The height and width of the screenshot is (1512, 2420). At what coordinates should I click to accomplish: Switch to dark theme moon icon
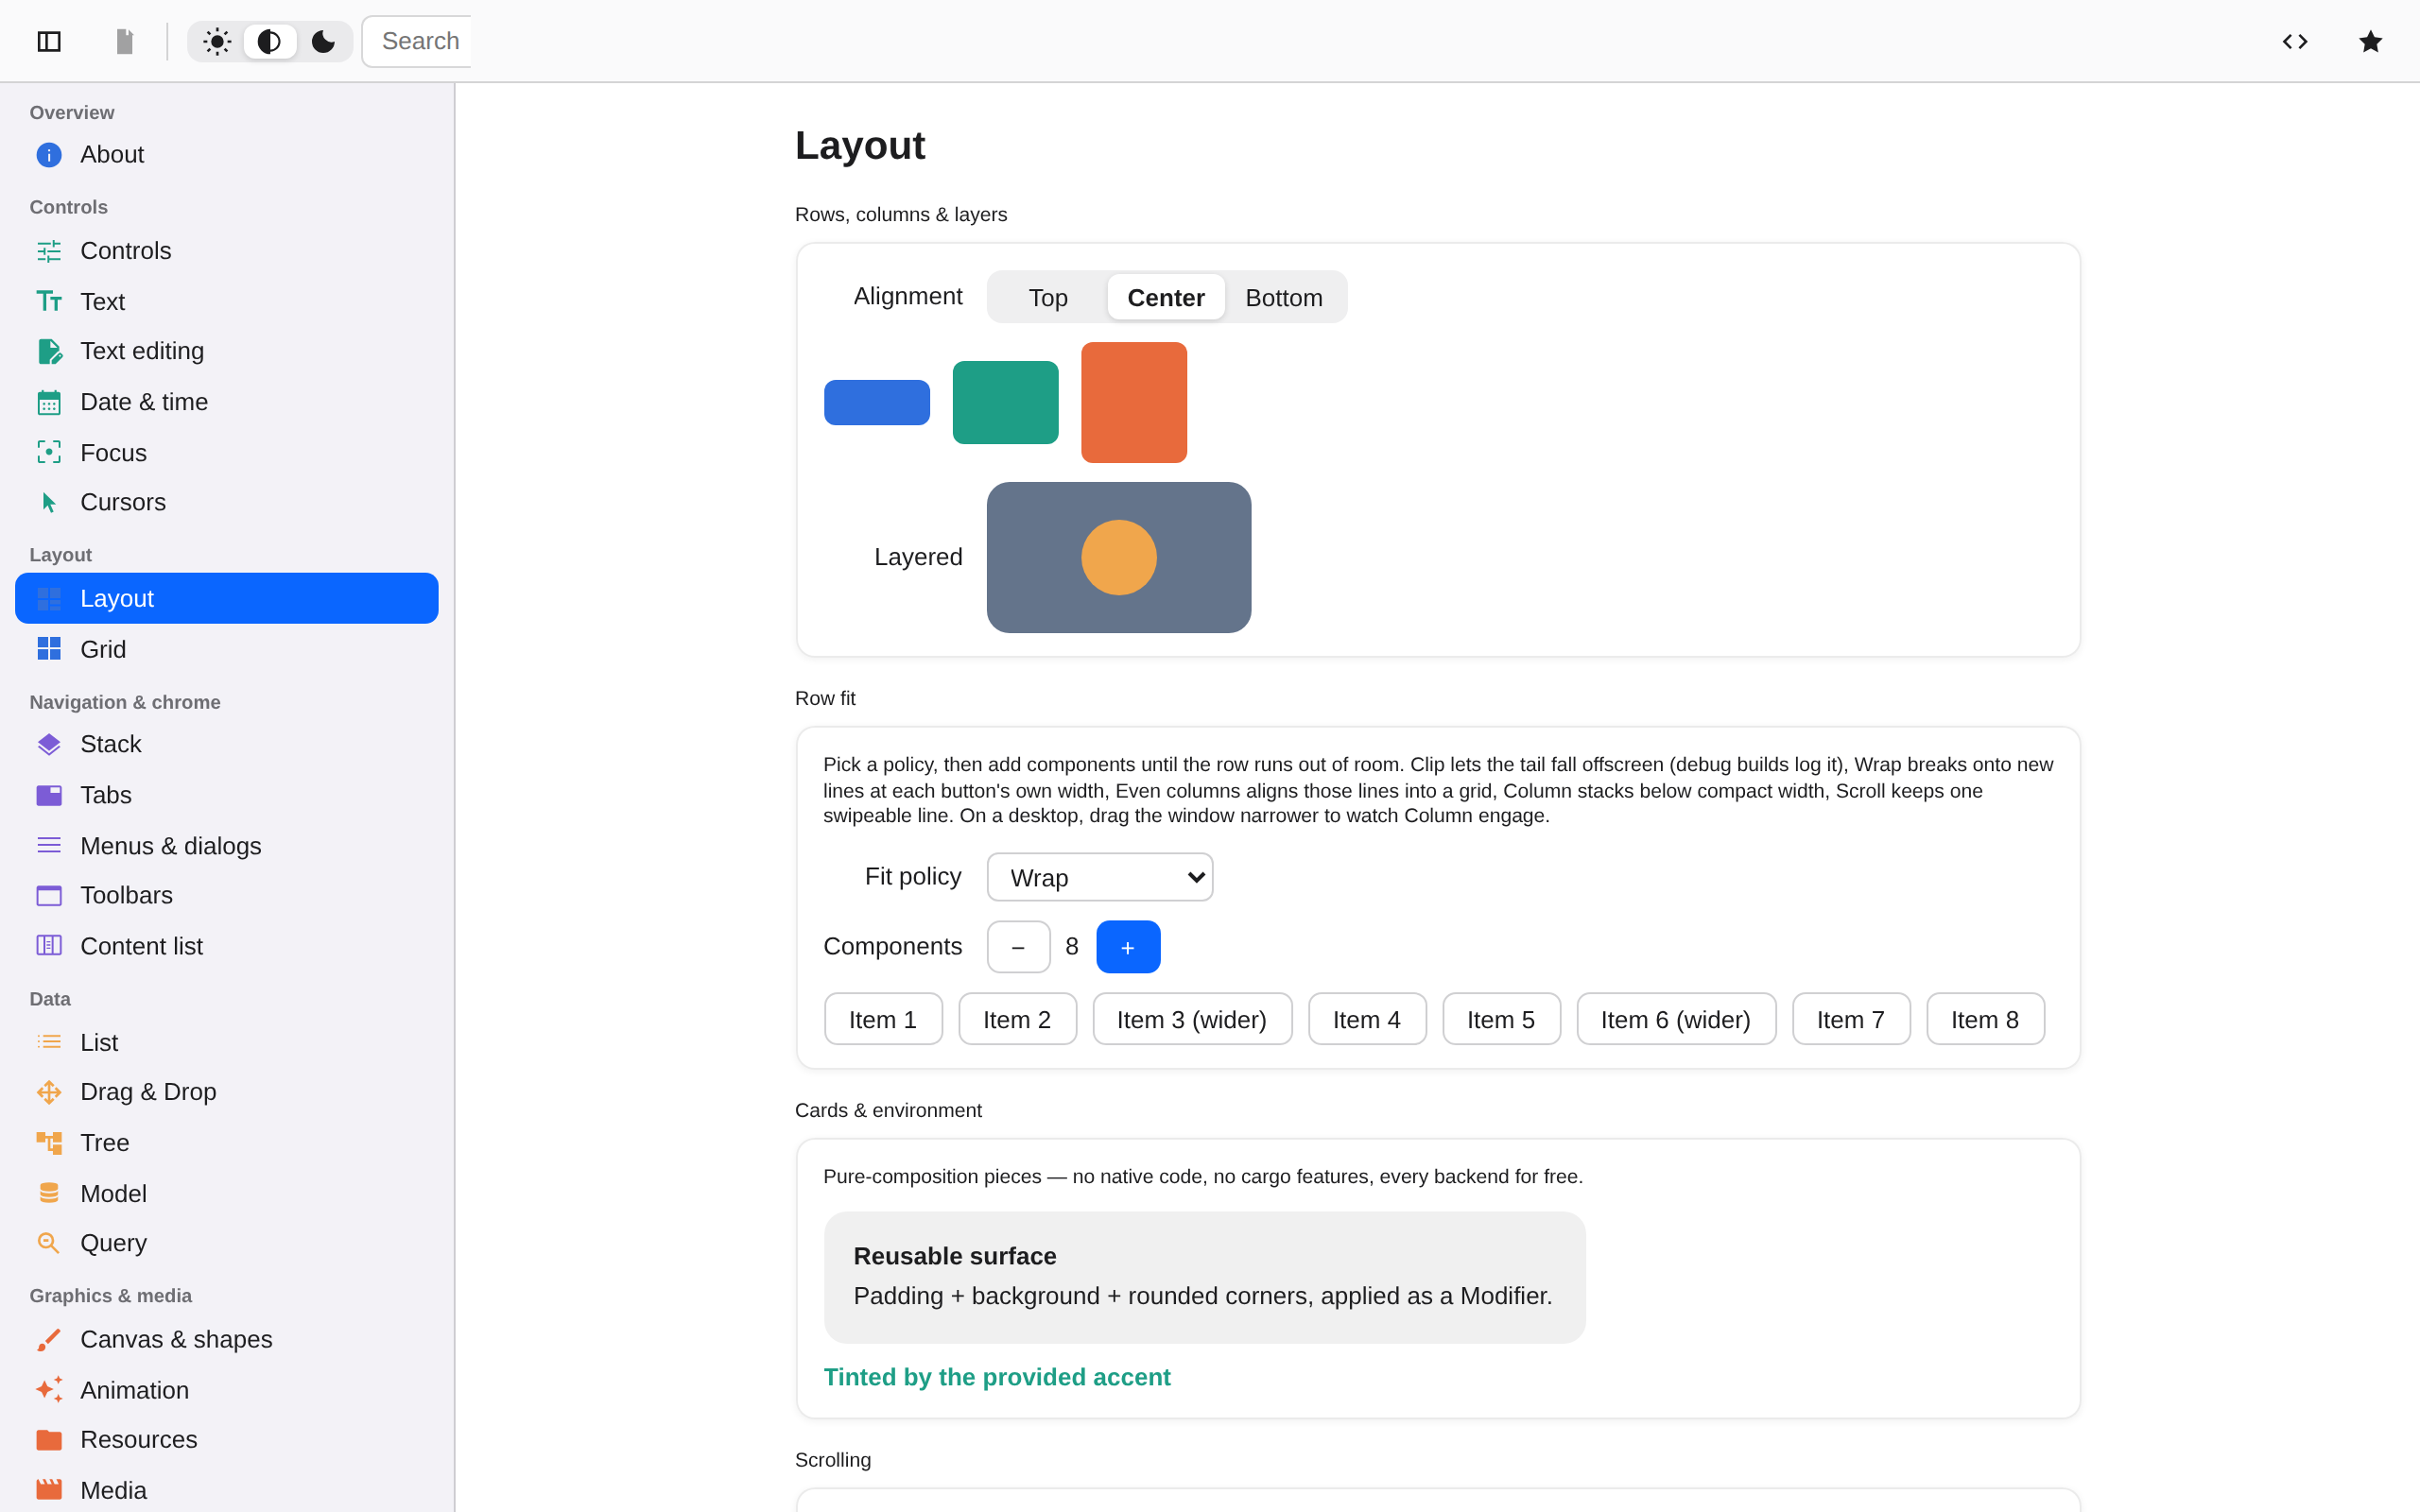[x=323, y=41]
